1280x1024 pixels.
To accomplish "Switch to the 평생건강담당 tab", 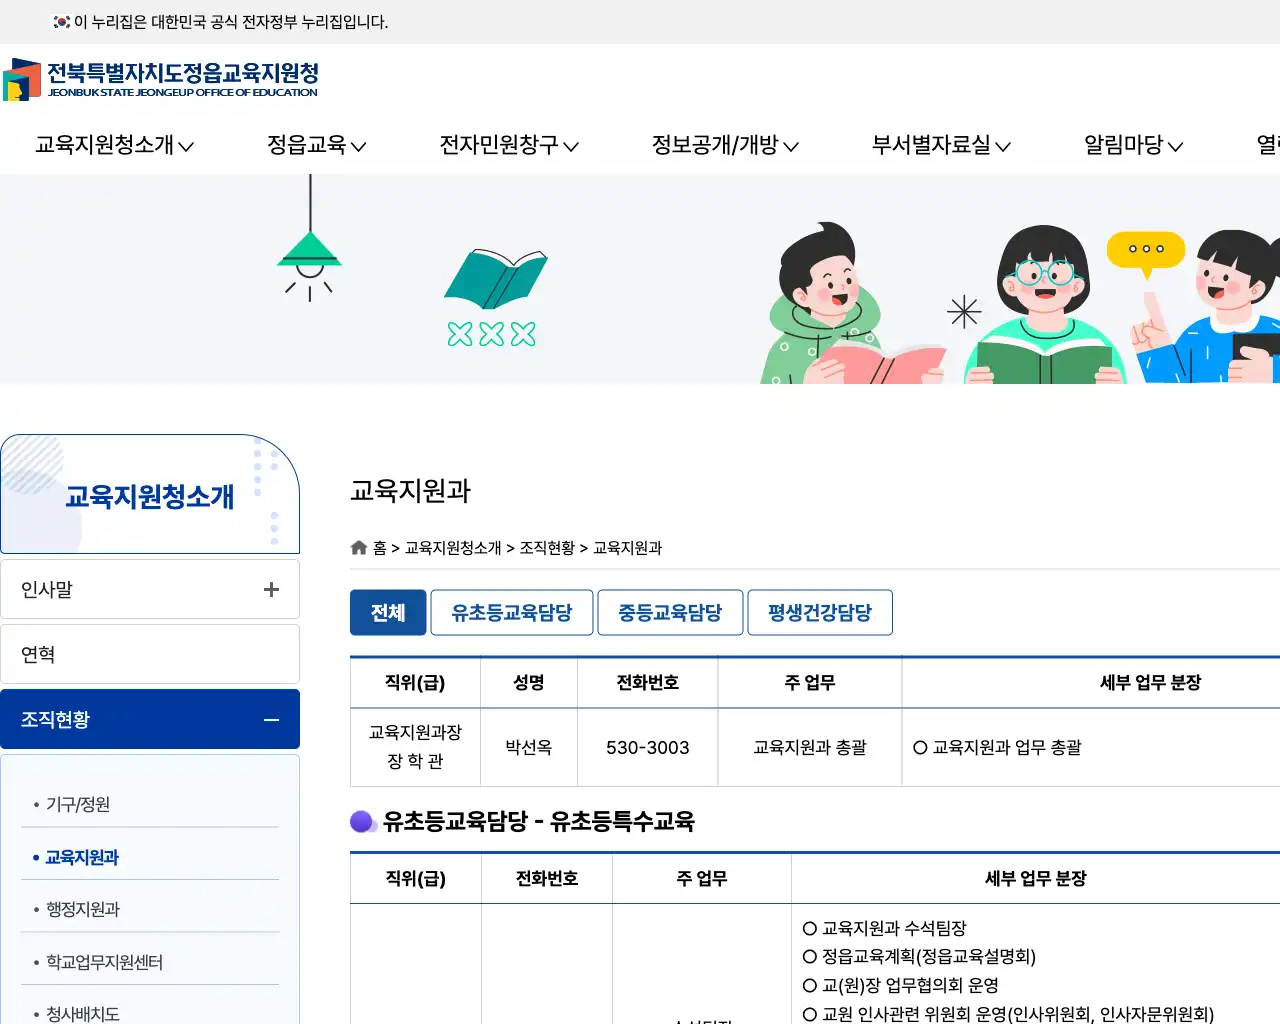I will click(x=820, y=612).
